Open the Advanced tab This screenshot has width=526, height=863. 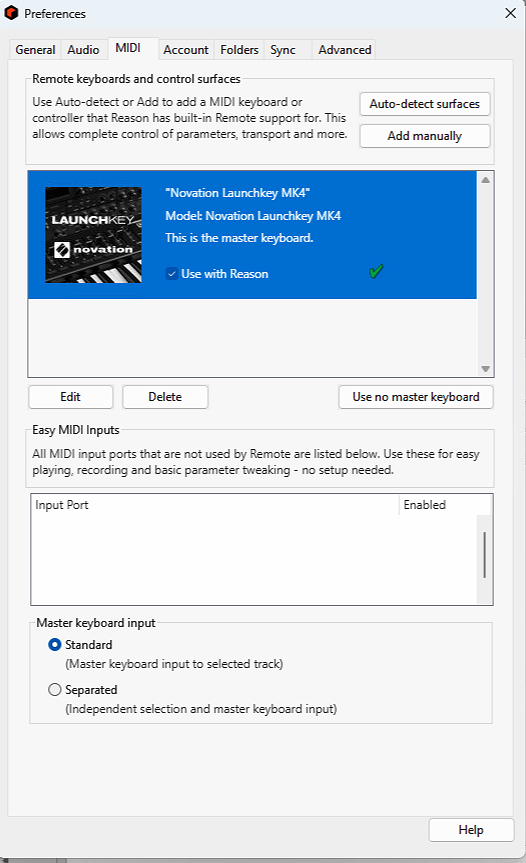[x=345, y=50]
